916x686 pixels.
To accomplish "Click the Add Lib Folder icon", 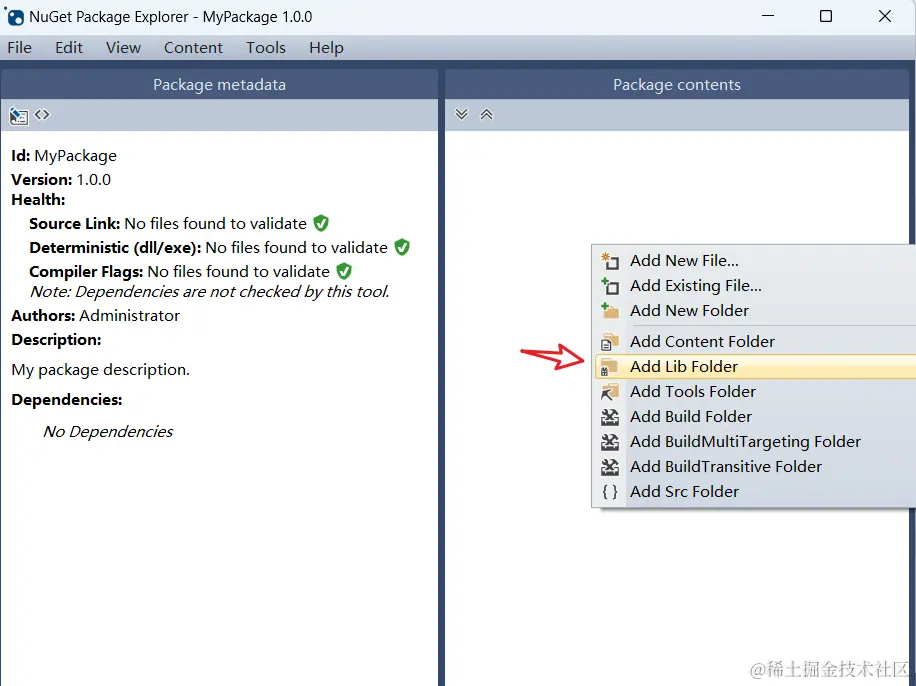I will point(610,367).
